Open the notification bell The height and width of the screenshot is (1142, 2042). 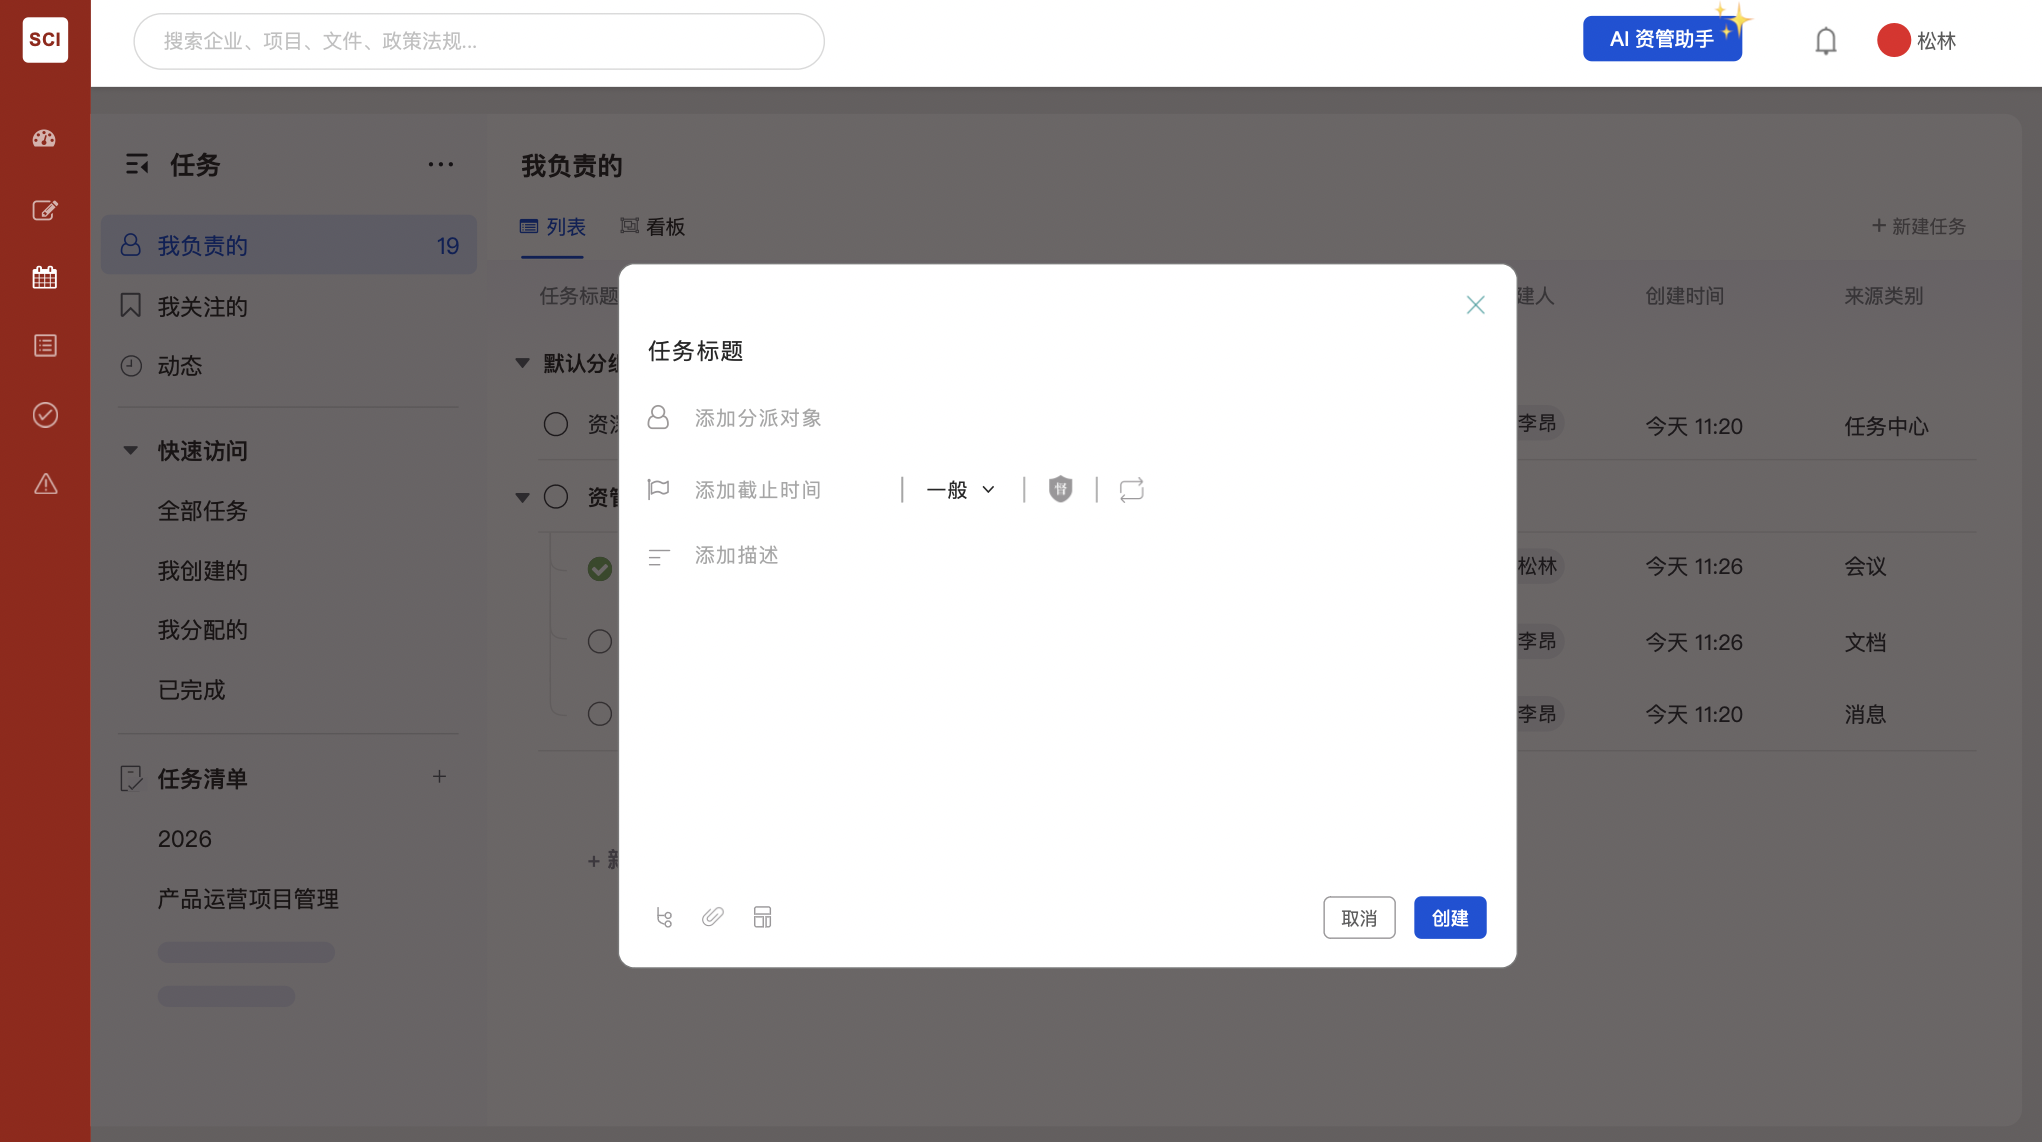[1826, 41]
